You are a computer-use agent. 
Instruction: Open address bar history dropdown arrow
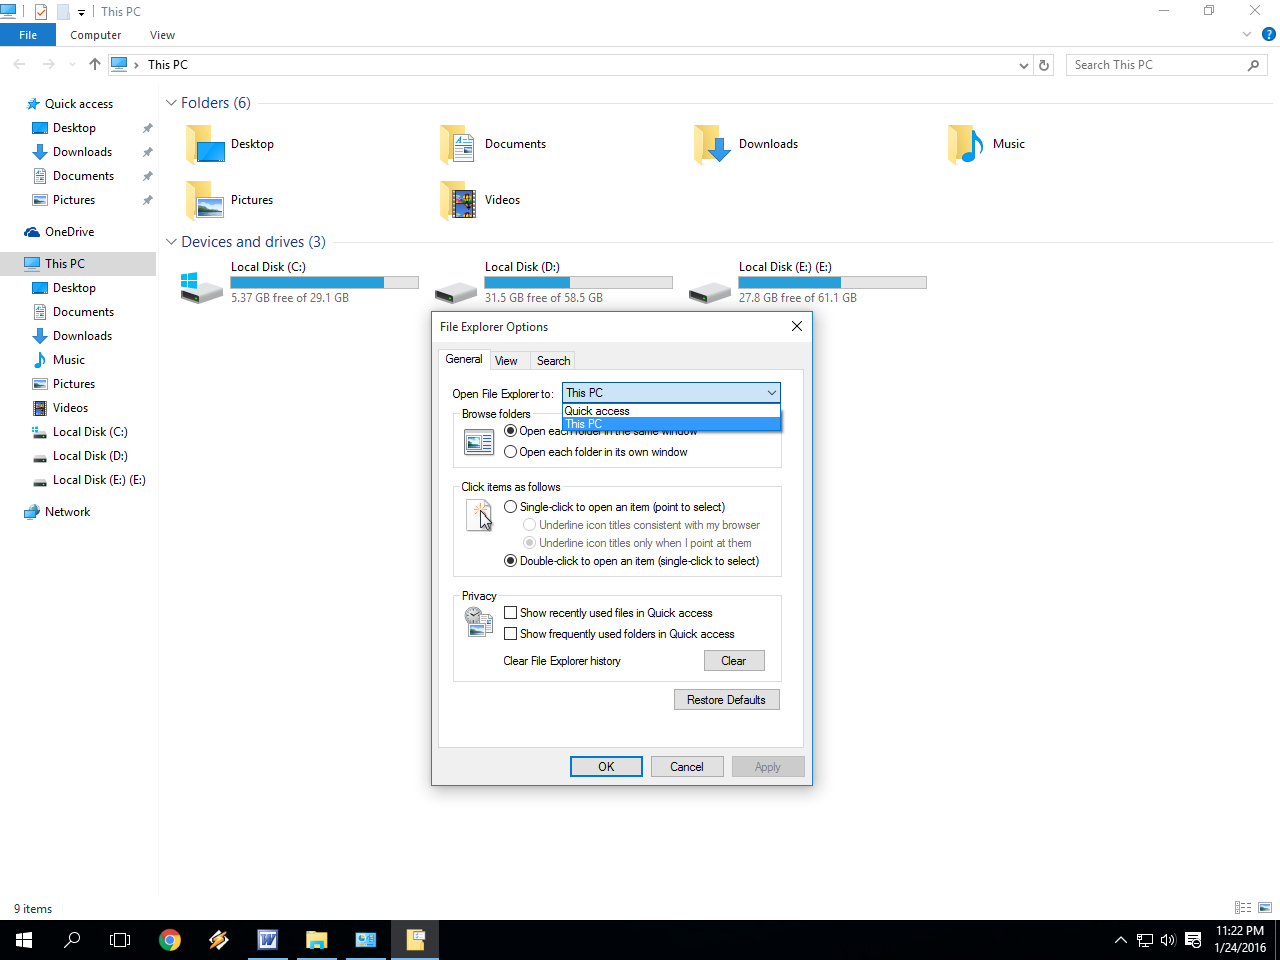click(1023, 65)
